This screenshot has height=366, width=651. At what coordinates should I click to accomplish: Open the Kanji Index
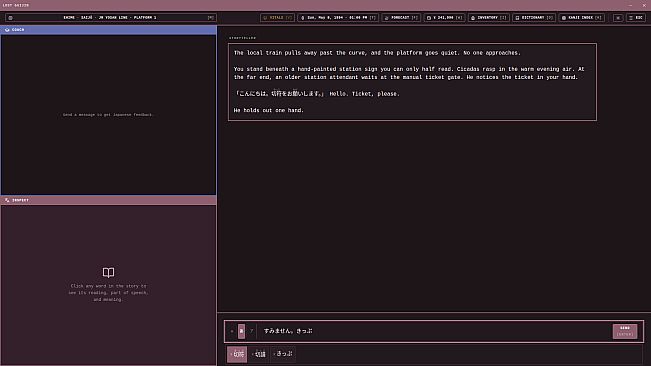[x=582, y=18]
